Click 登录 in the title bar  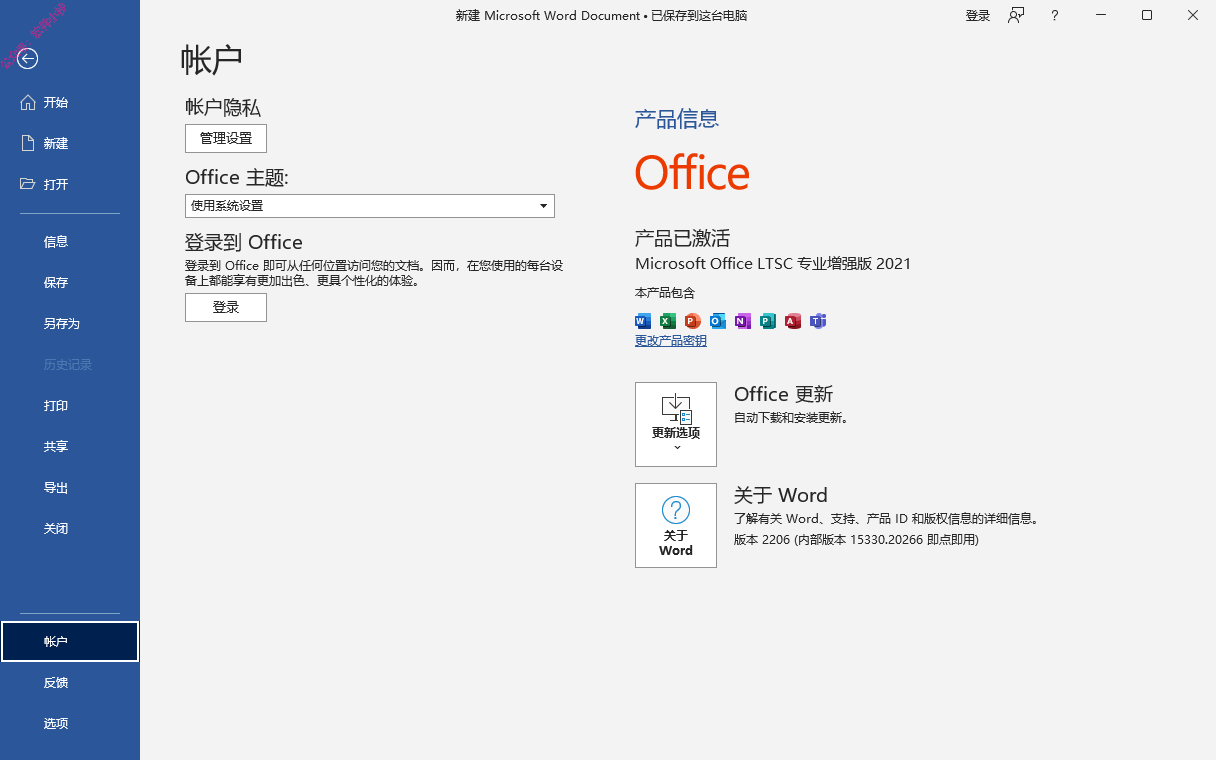point(978,15)
